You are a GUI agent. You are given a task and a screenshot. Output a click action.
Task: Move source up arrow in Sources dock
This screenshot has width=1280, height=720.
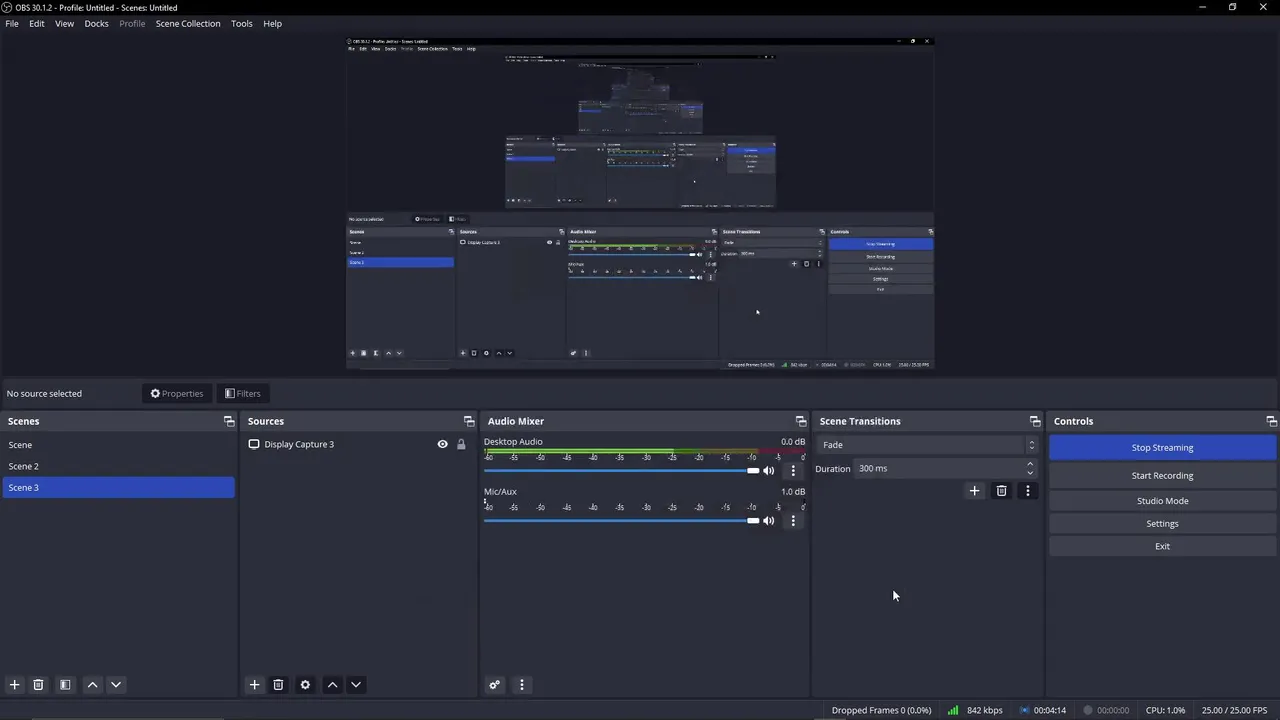tap(332, 685)
